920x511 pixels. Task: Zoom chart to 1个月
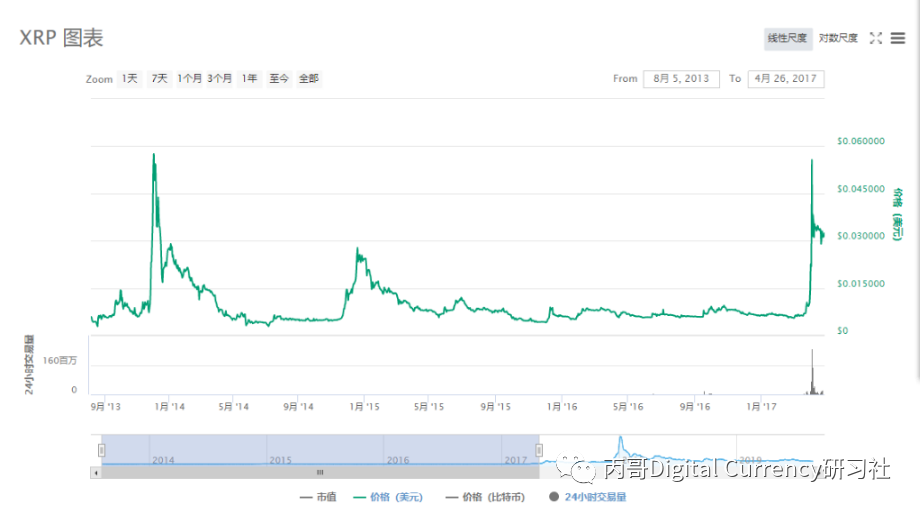190,78
